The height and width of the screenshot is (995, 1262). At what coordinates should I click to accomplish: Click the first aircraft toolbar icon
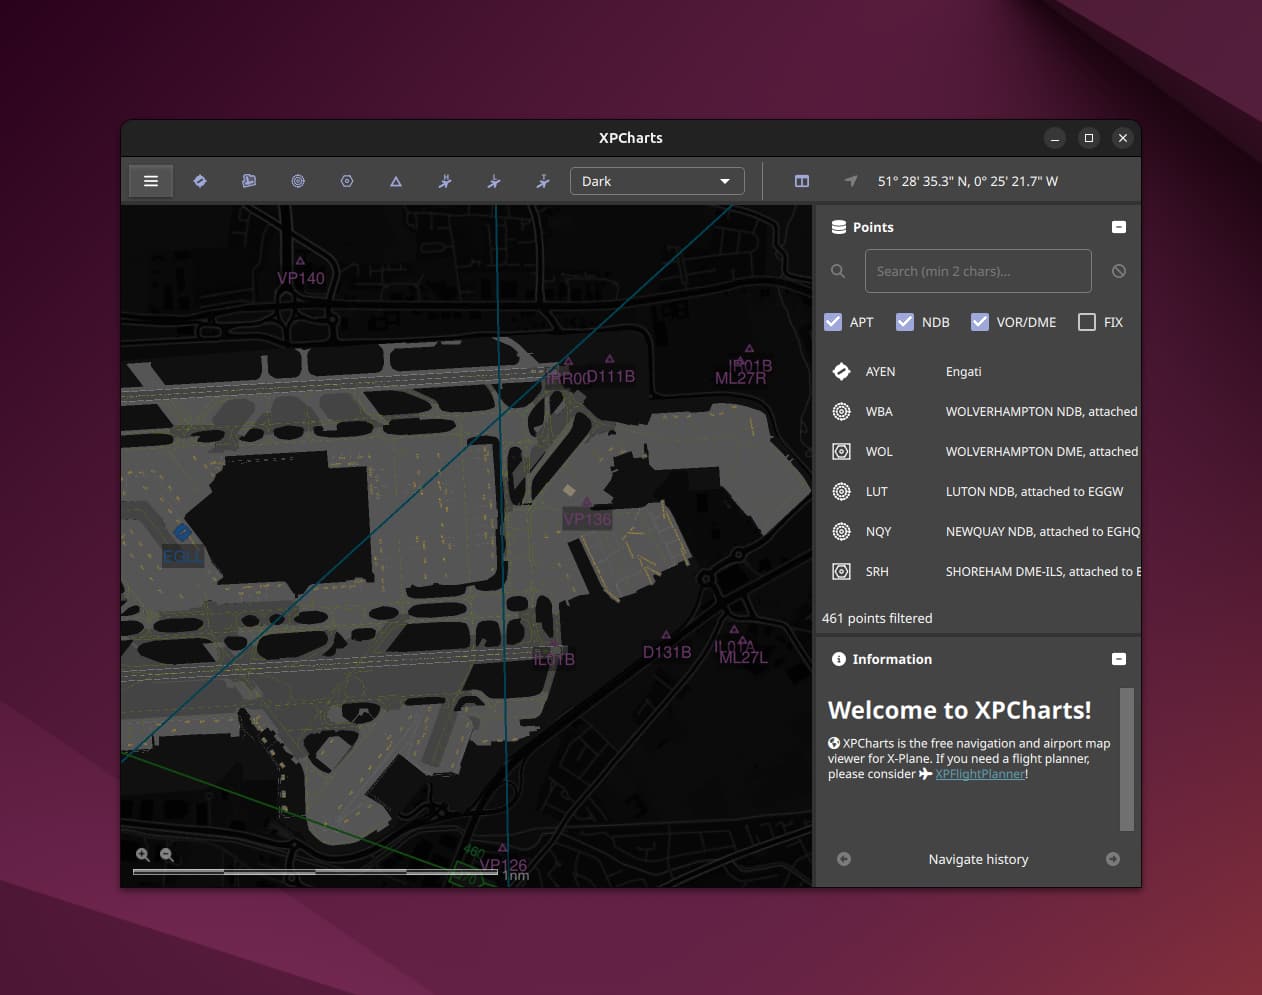(x=444, y=181)
